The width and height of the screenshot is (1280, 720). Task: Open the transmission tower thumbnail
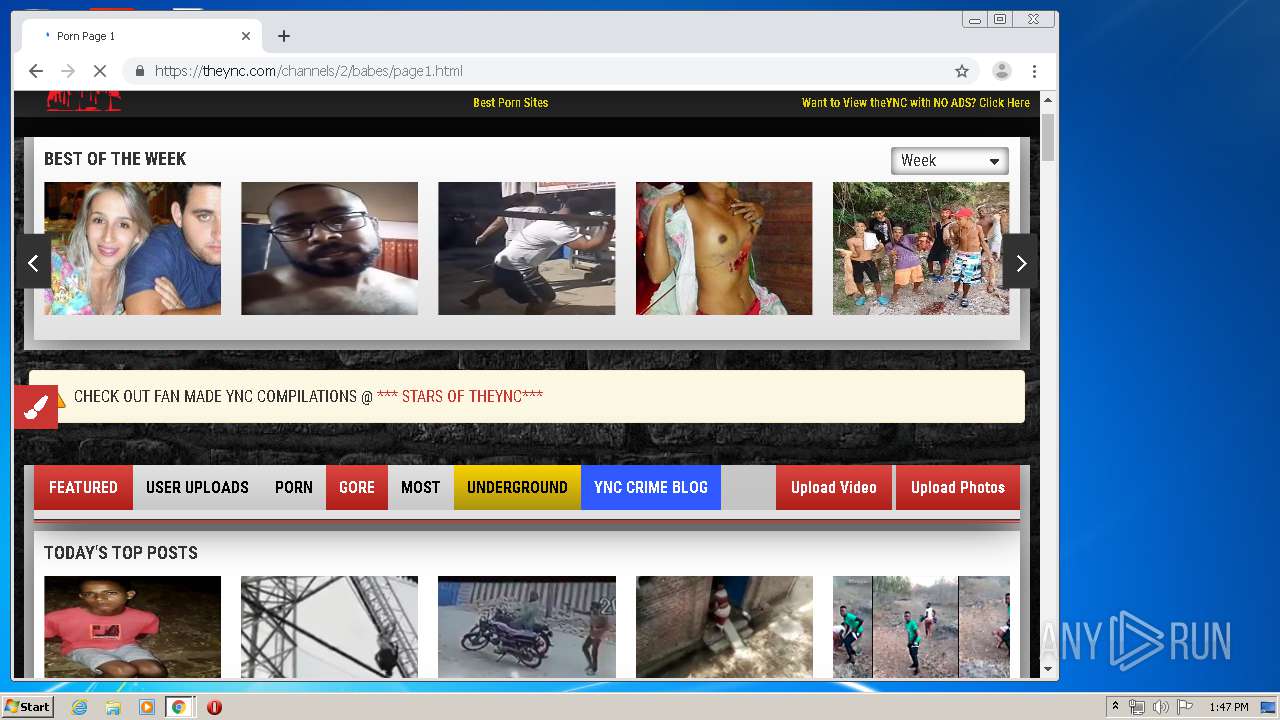point(329,627)
